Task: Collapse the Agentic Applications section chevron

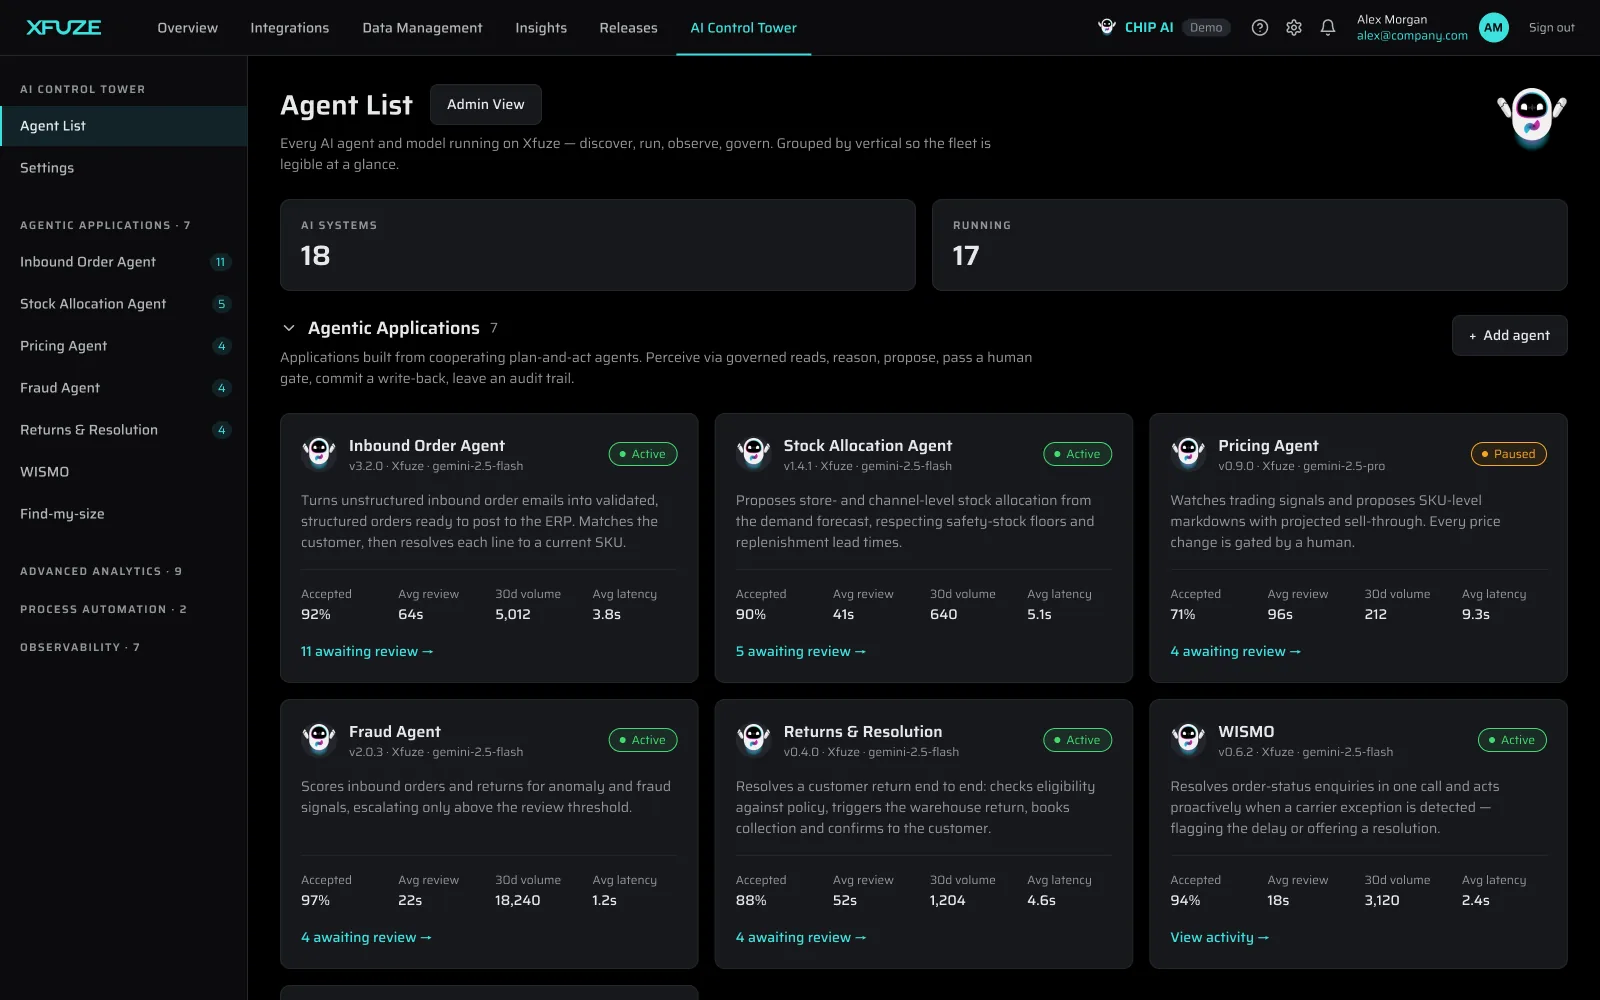Action: click(x=289, y=328)
